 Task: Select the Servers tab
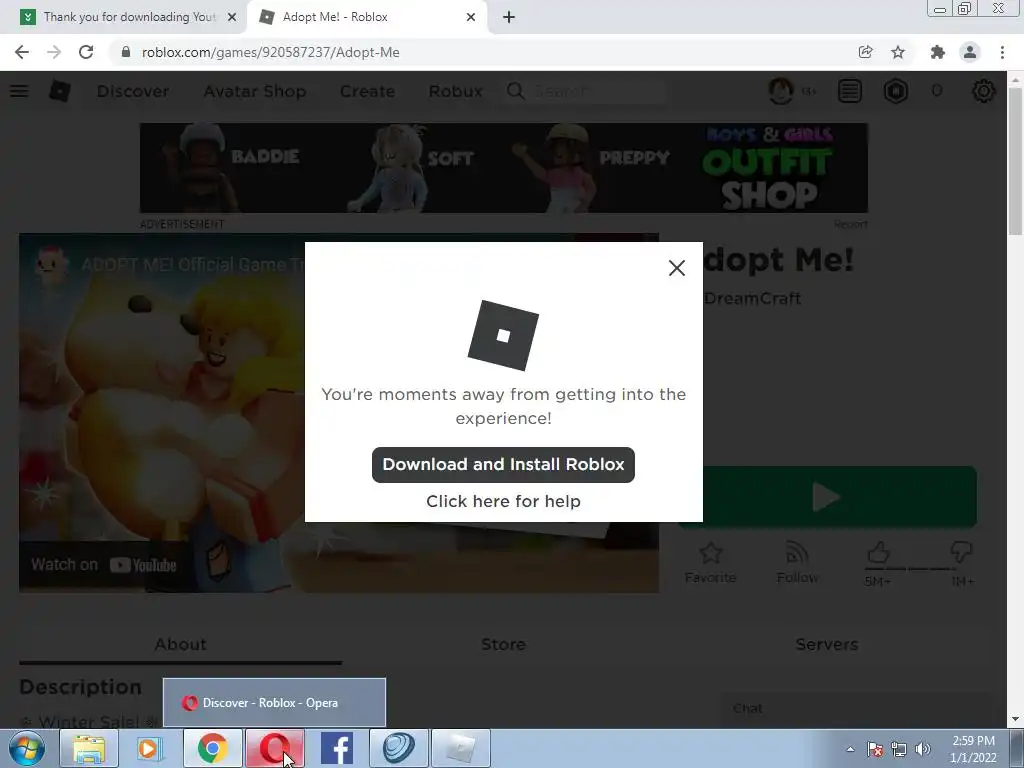[x=826, y=645]
